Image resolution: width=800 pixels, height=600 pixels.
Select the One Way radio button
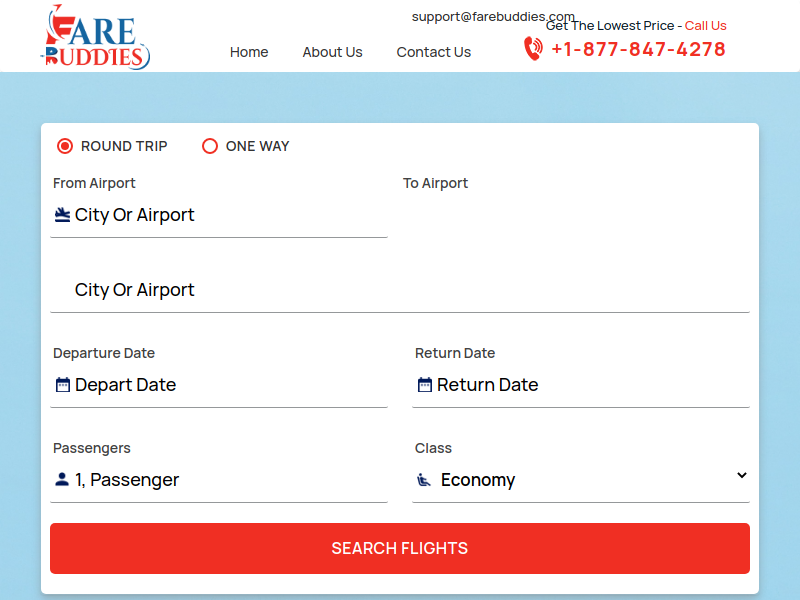point(210,146)
